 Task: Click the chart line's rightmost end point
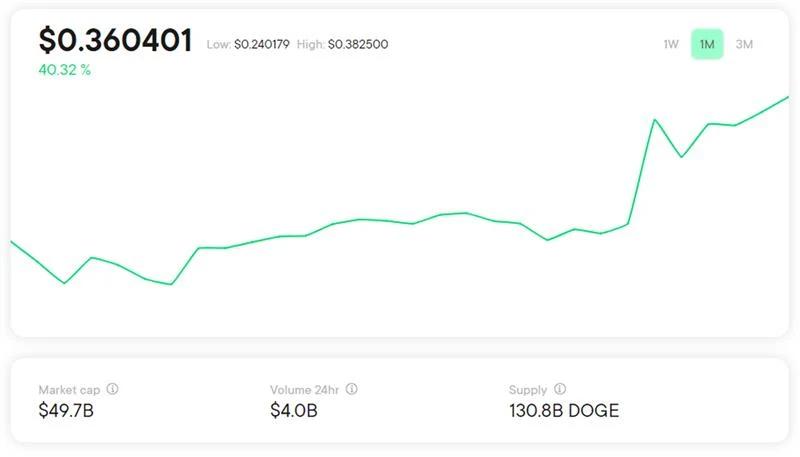point(788,97)
